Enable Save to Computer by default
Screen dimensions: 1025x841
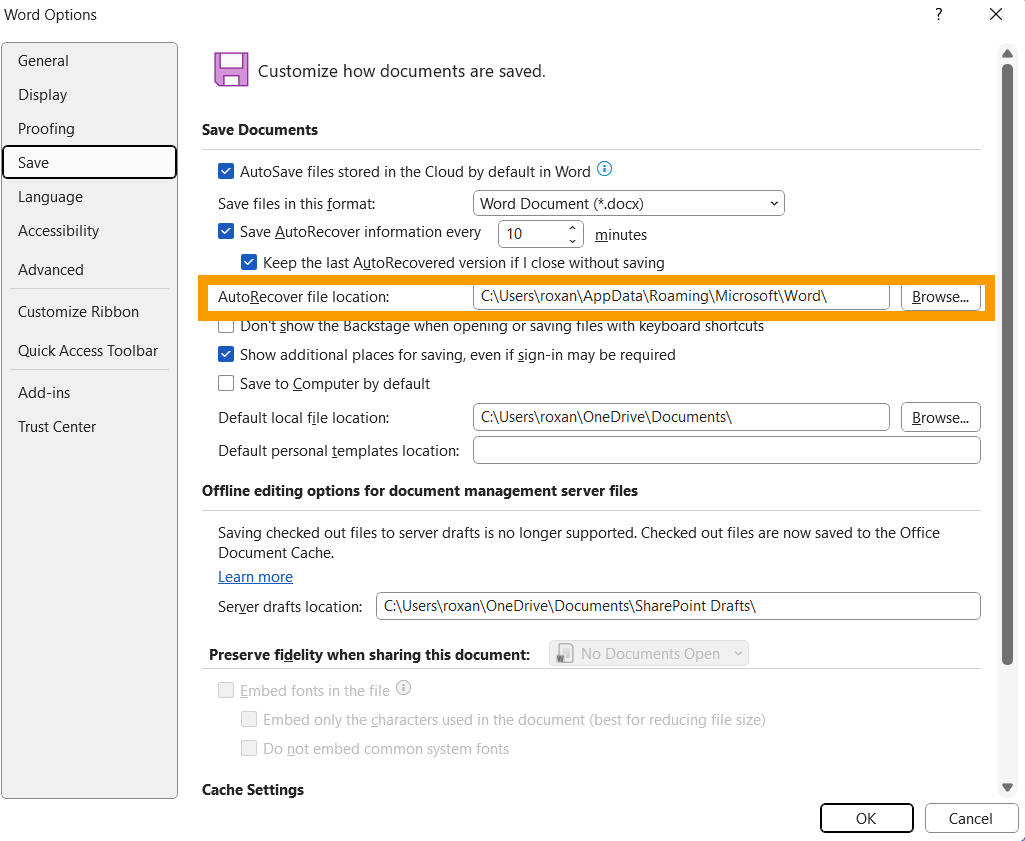226,384
